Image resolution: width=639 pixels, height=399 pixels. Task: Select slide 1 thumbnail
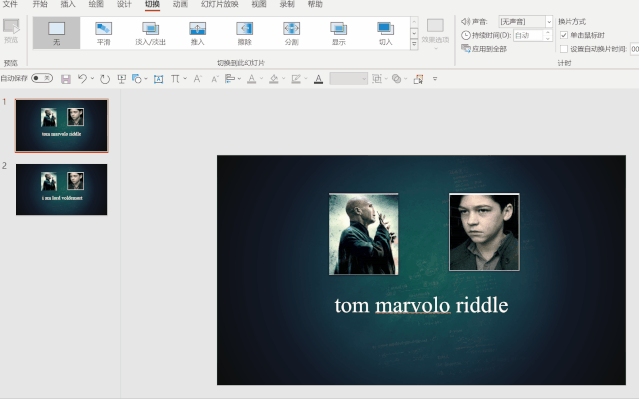click(x=62, y=126)
